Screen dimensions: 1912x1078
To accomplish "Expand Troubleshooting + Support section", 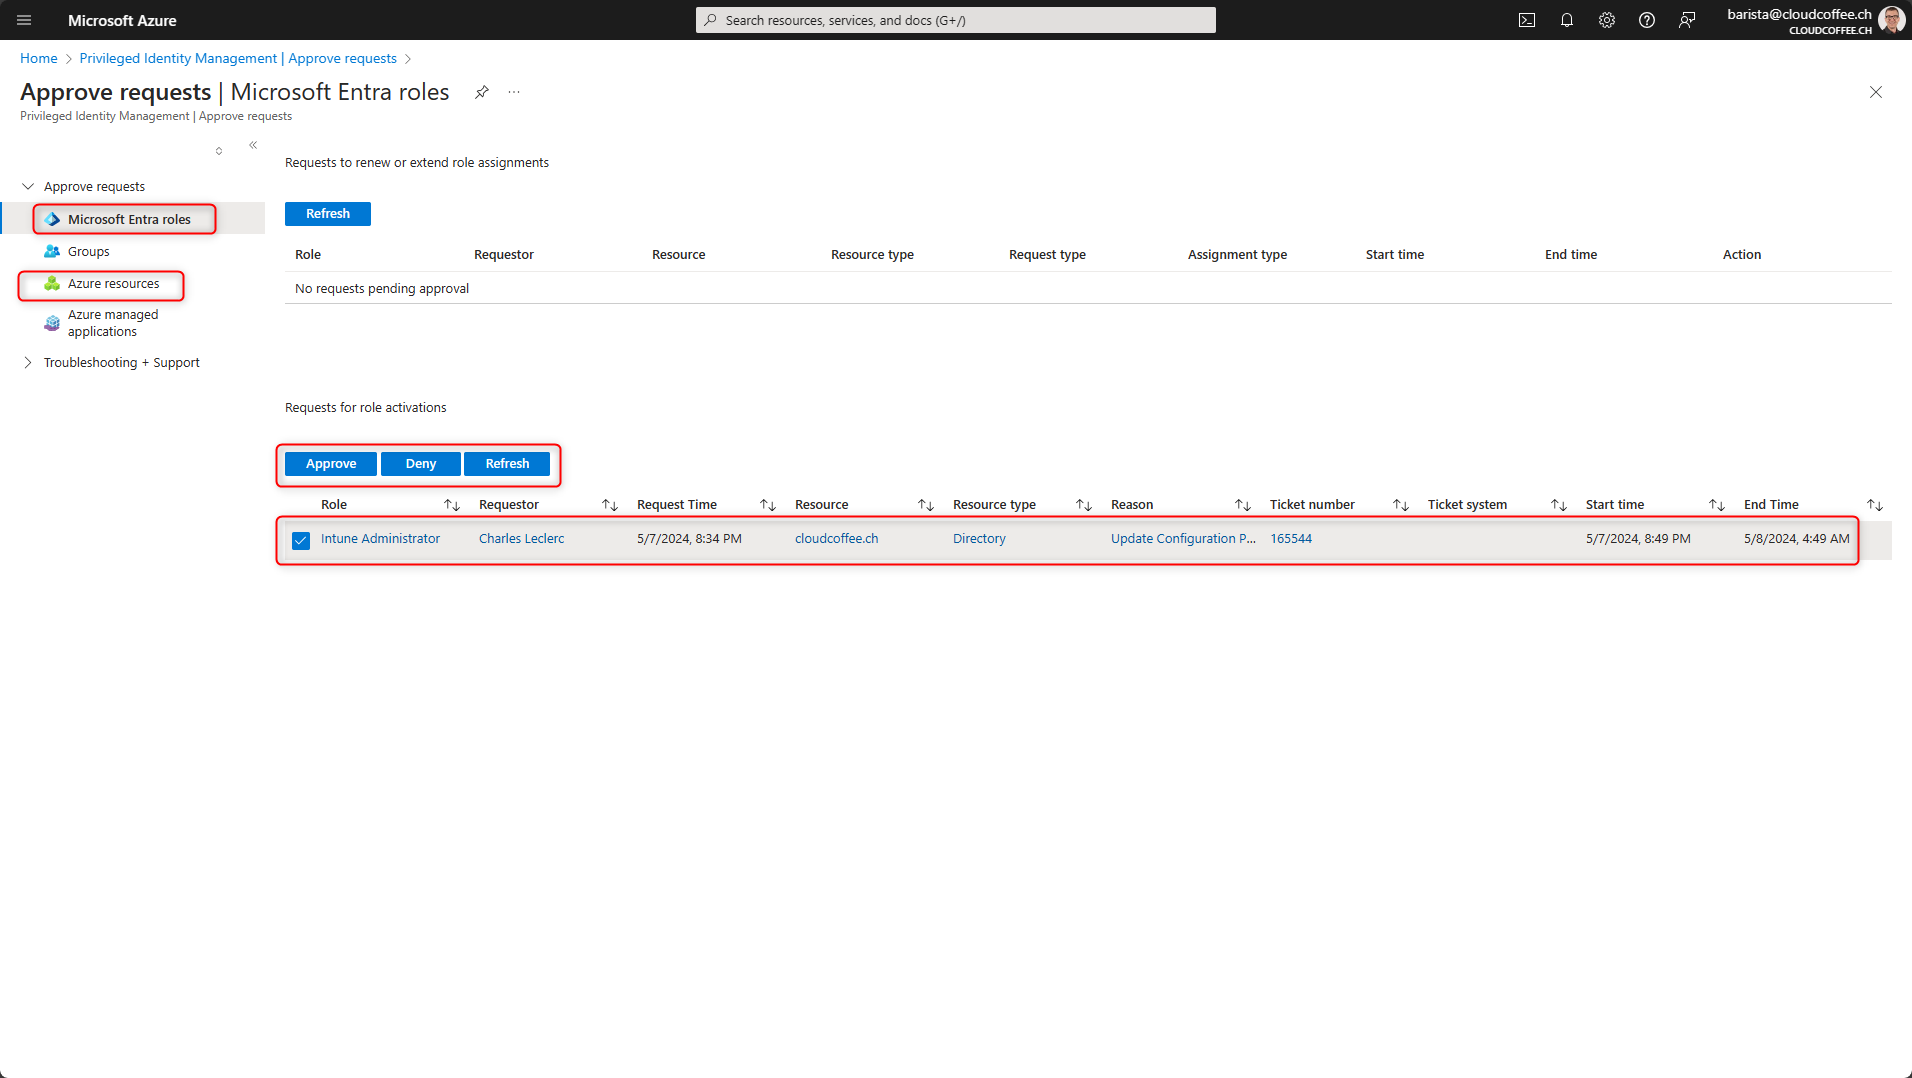I will click(28, 362).
